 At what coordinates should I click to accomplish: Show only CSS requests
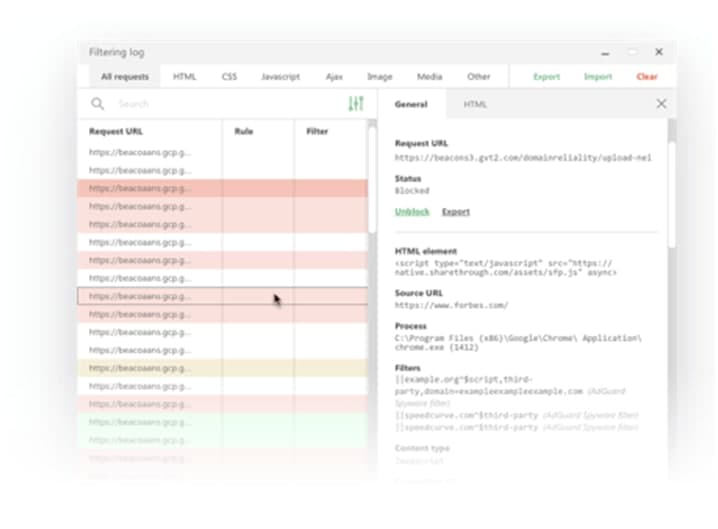(229, 77)
